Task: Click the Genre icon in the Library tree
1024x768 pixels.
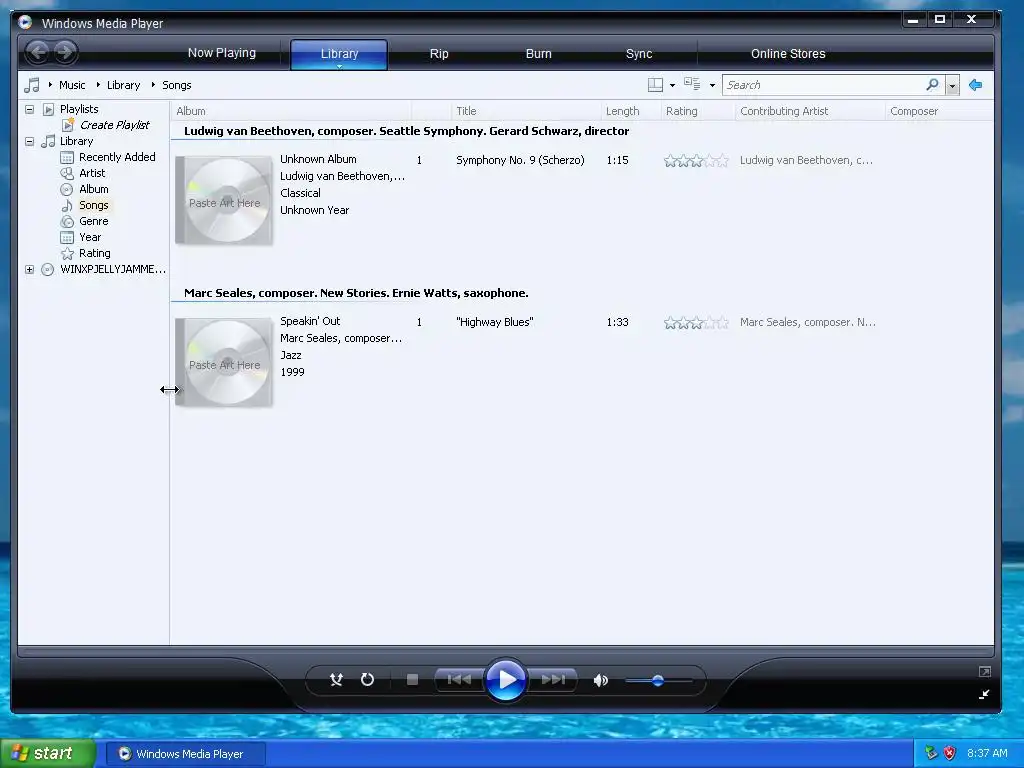Action: click(x=67, y=221)
